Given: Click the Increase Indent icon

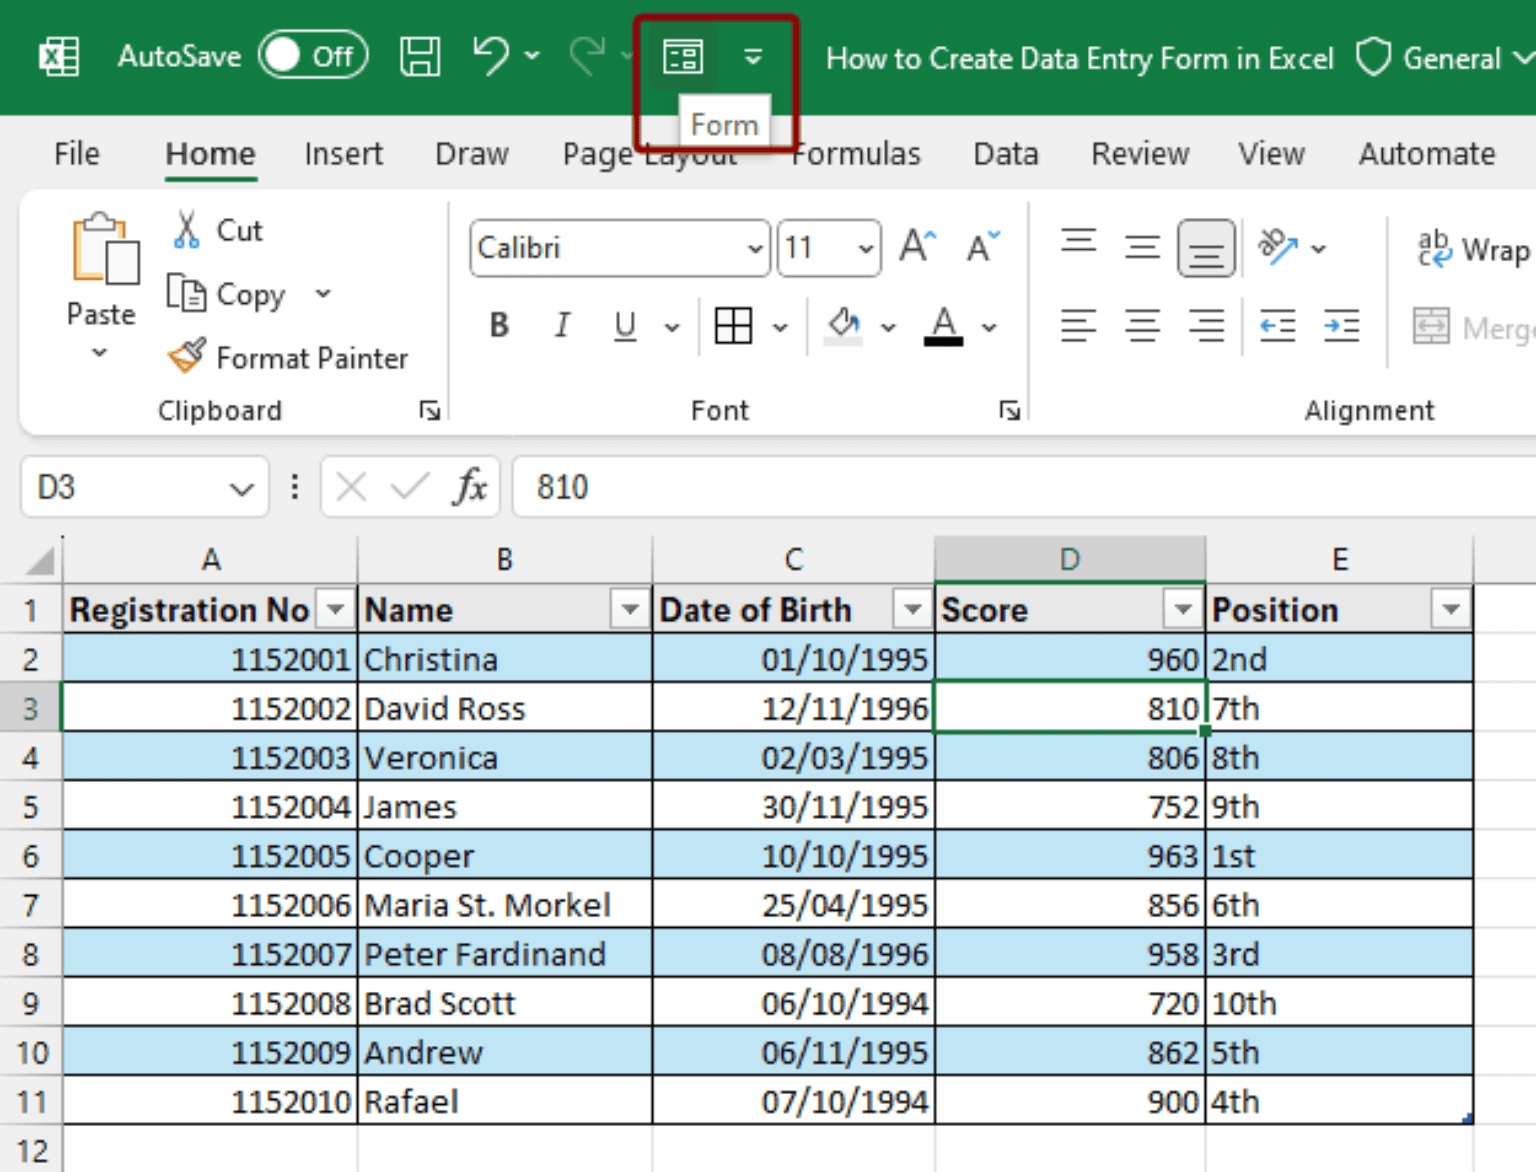Looking at the screenshot, I should (1341, 326).
